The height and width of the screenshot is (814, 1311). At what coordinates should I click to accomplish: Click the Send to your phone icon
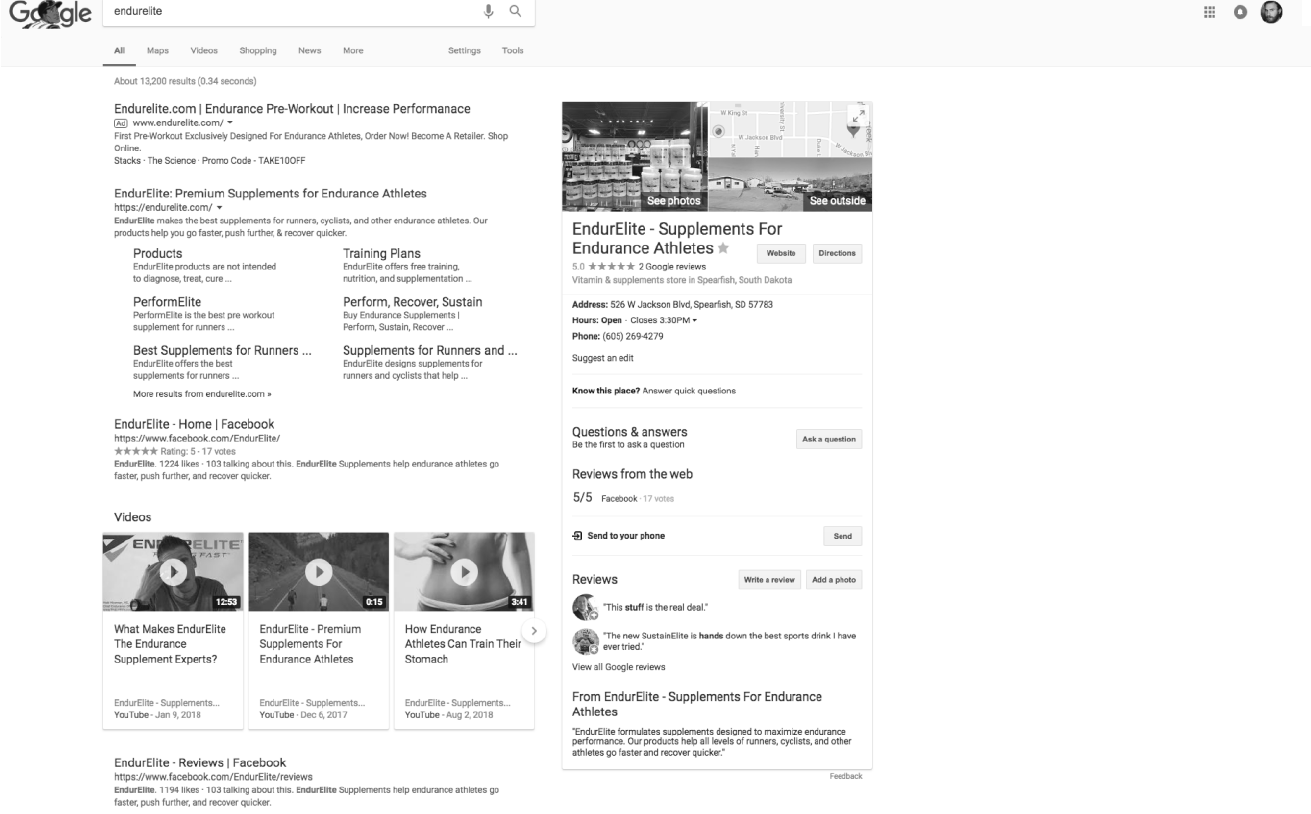tap(578, 536)
